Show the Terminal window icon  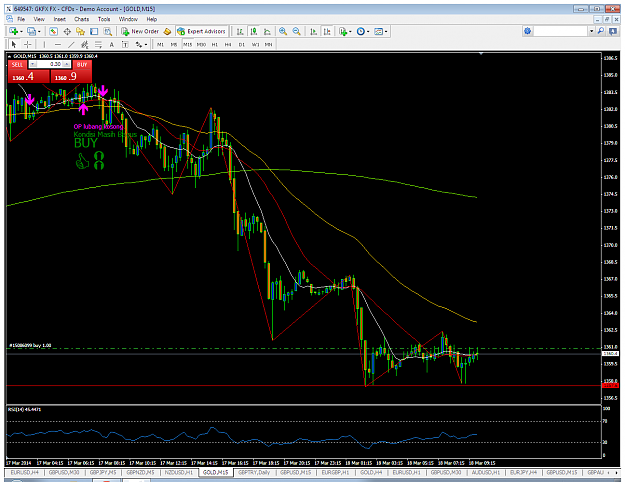pyautogui.click(x=94, y=31)
